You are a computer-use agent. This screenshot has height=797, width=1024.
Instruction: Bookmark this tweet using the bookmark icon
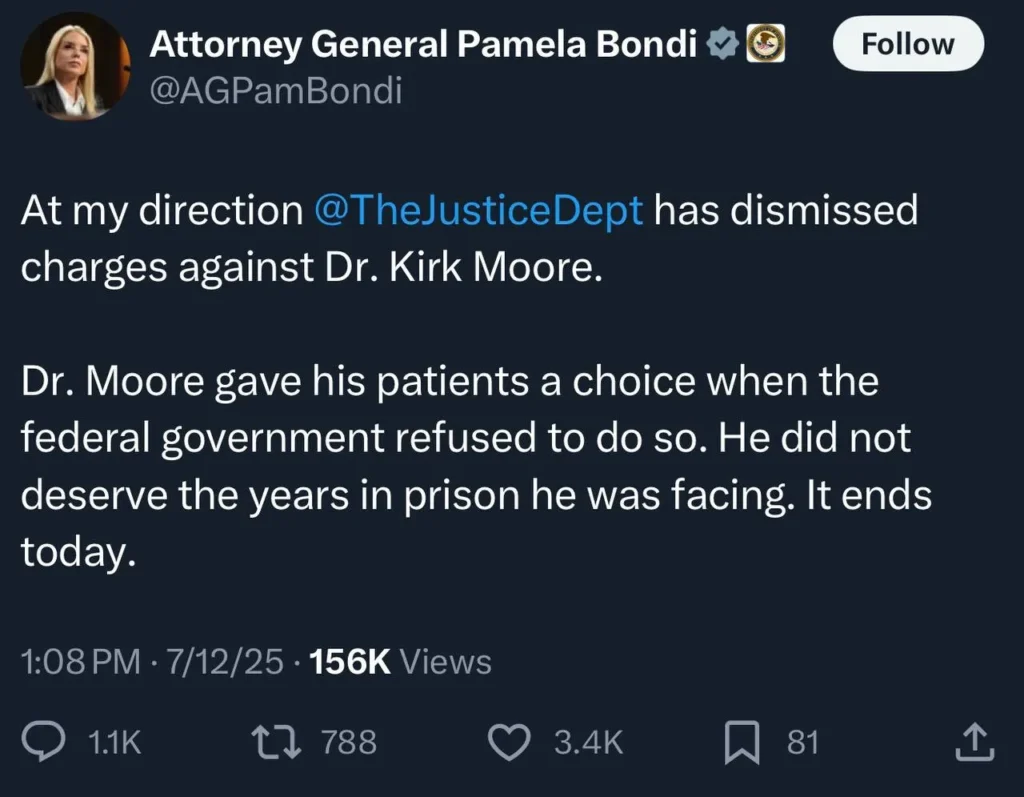click(744, 741)
